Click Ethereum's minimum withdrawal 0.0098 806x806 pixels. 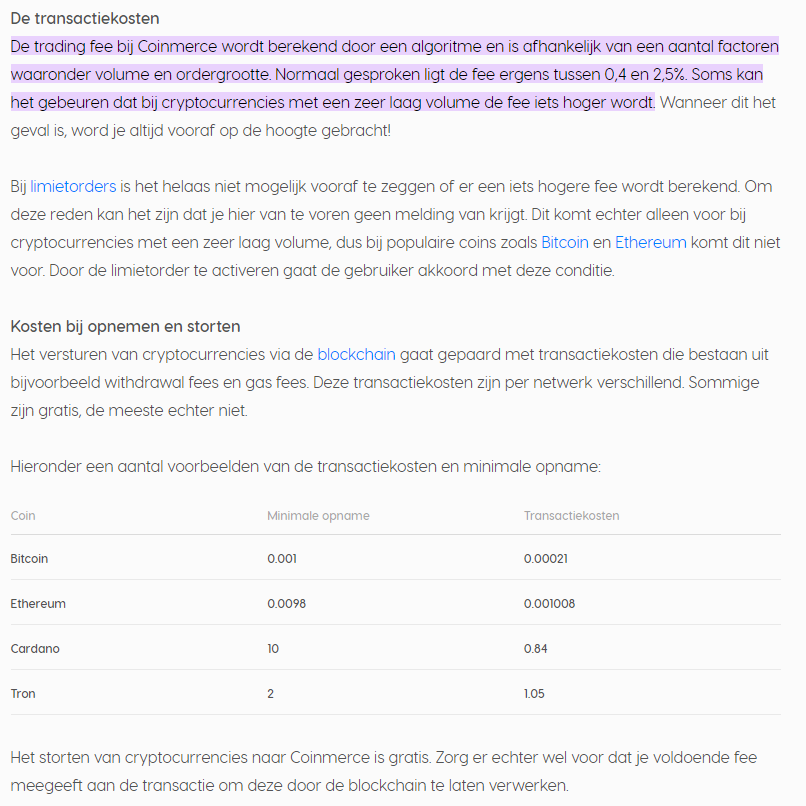click(x=285, y=604)
